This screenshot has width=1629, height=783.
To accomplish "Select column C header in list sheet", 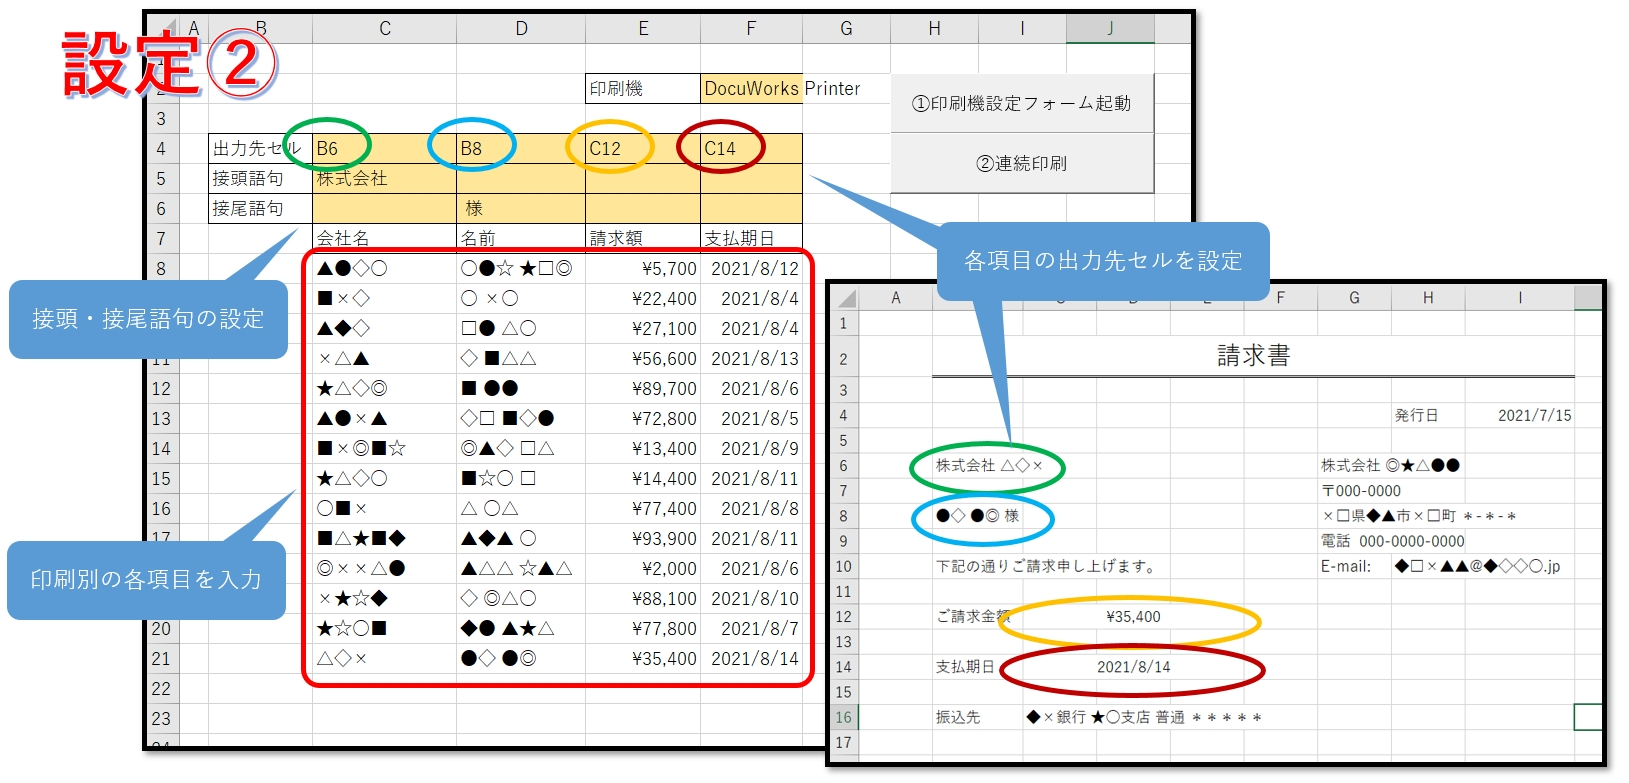I will (384, 29).
